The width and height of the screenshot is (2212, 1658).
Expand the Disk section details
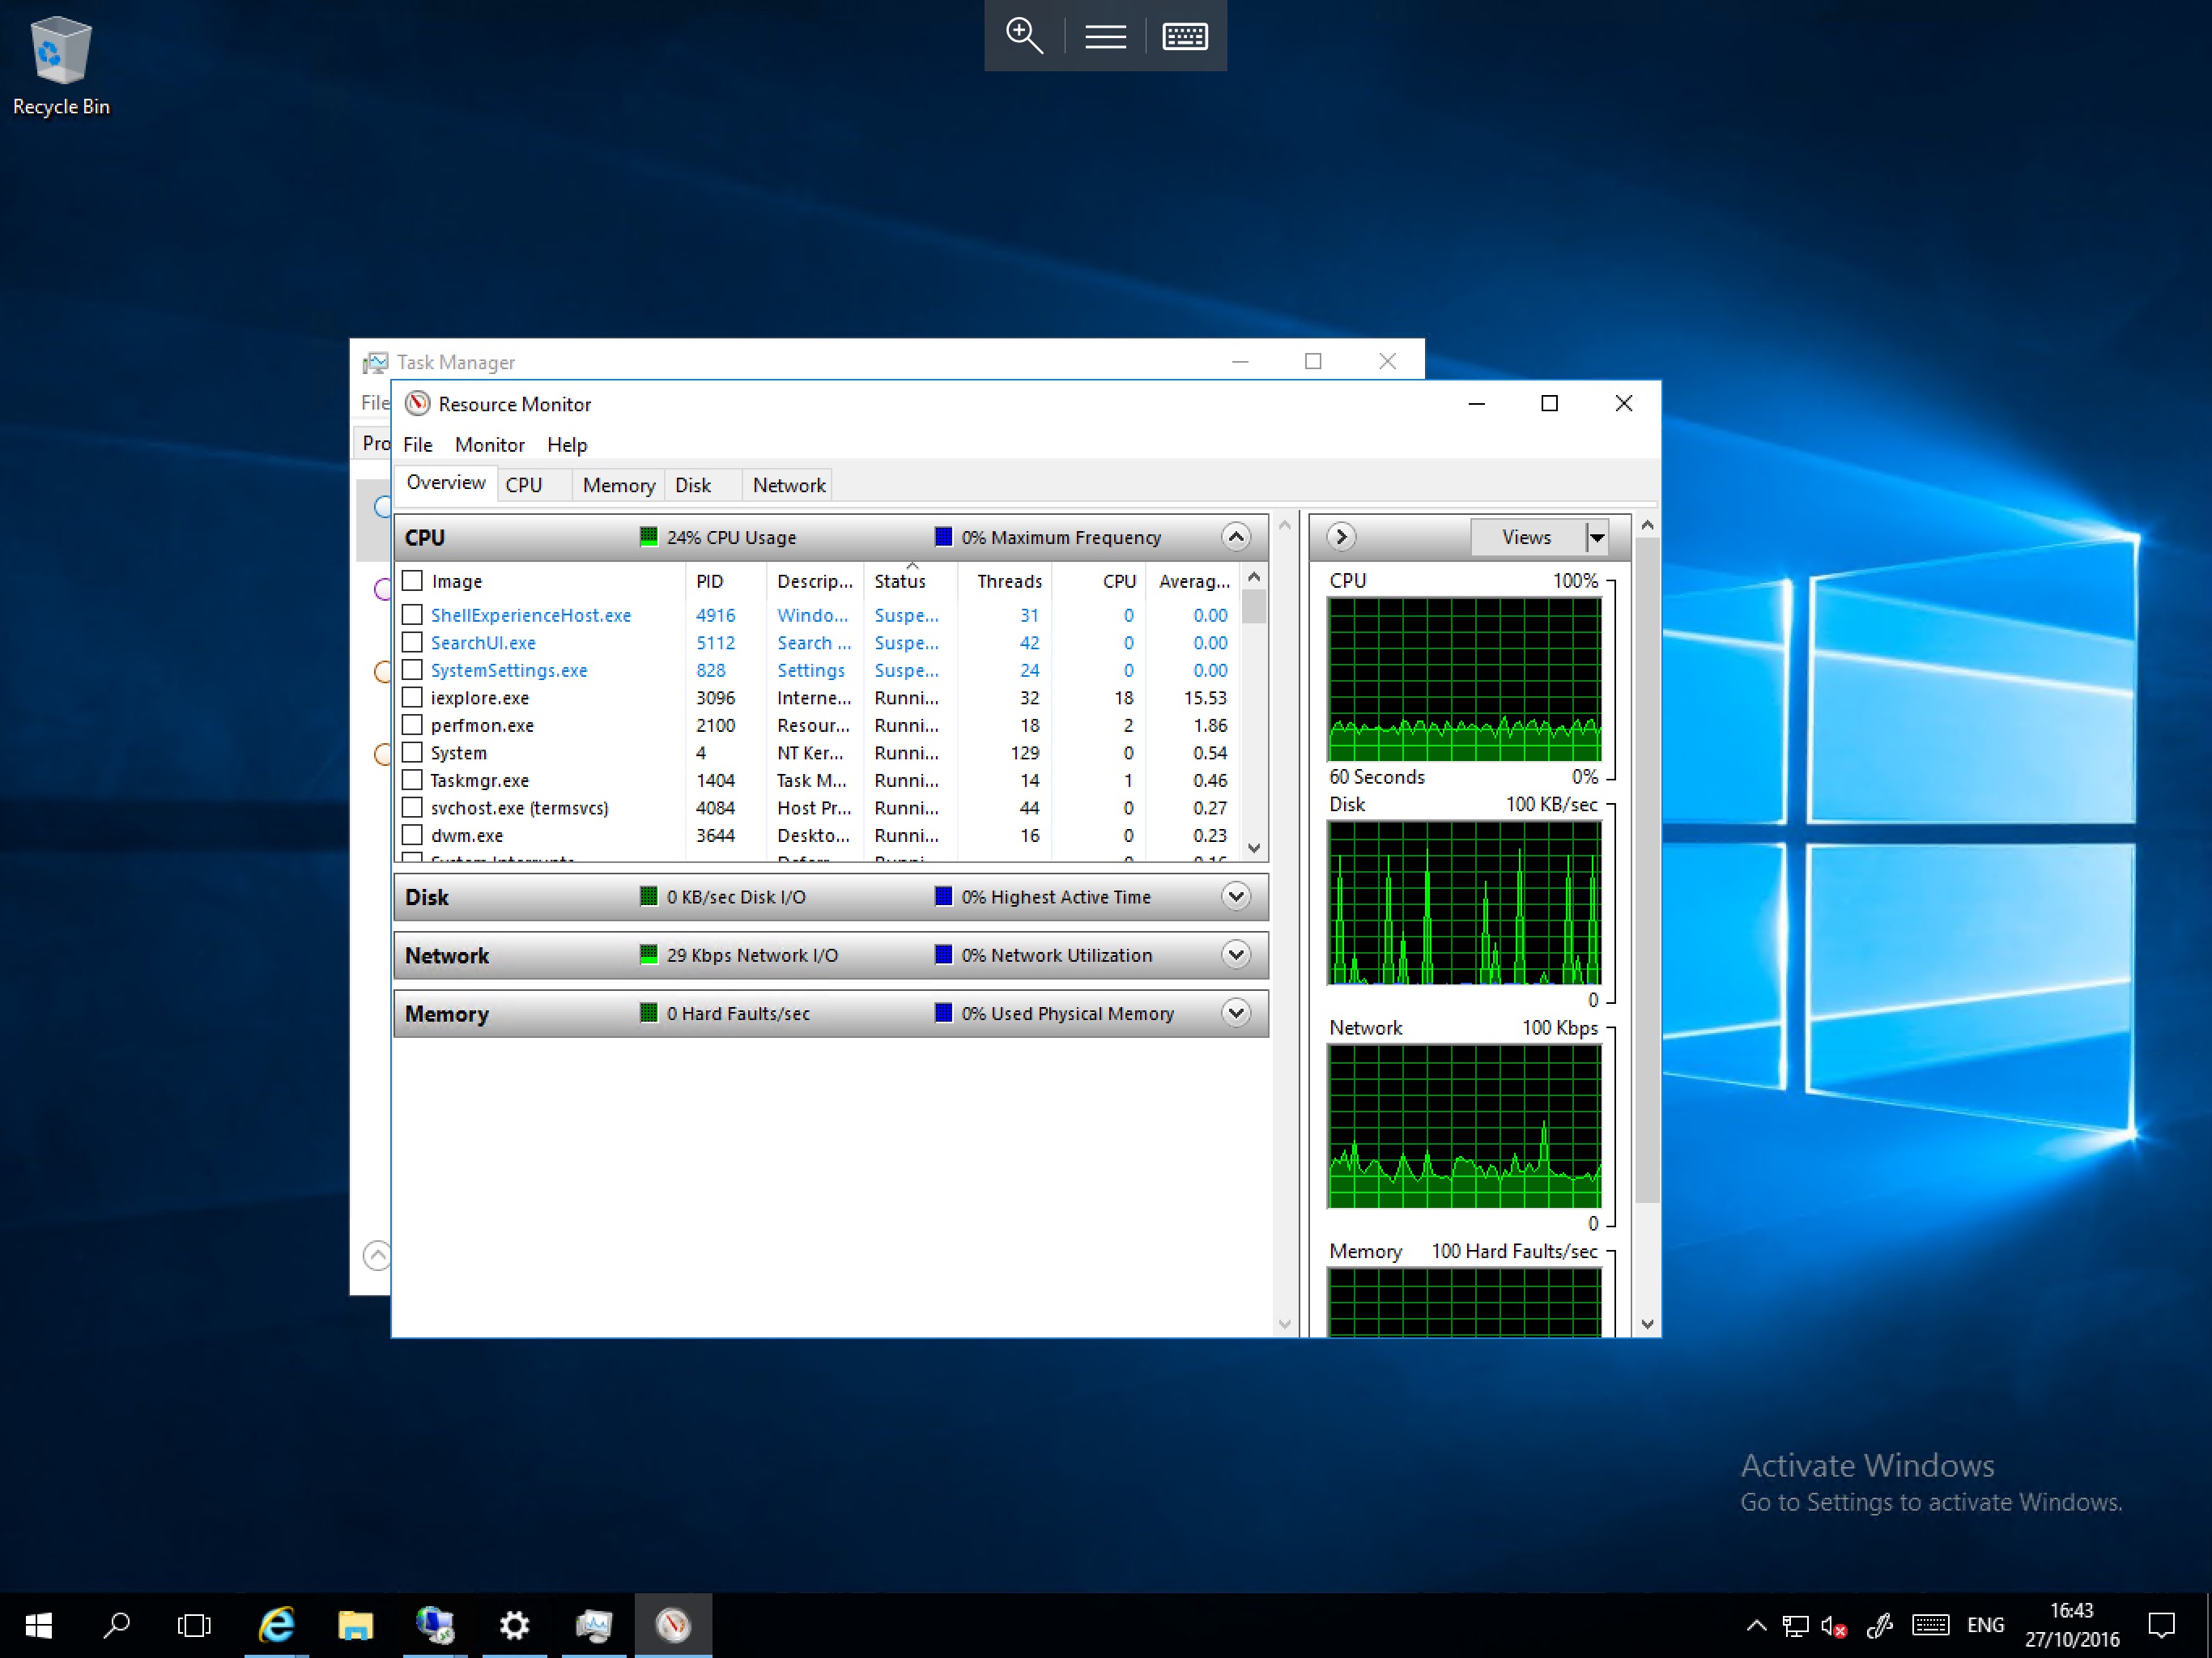click(x=1236, y=896)
